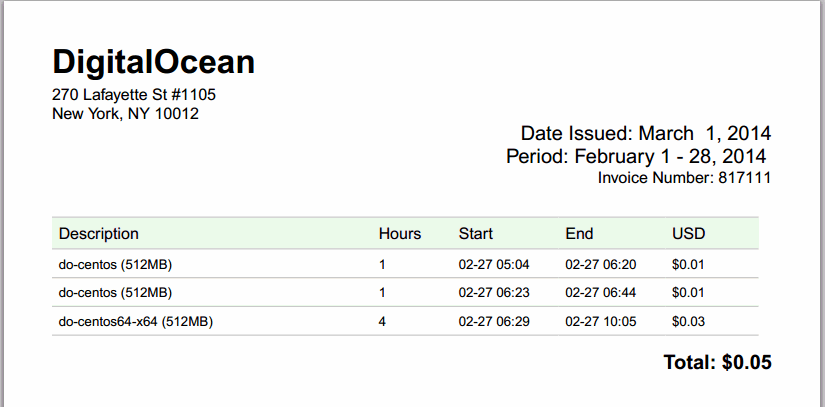Click the New York, NY 10012 line
The image size is (825, 407).
pos(125,114)
